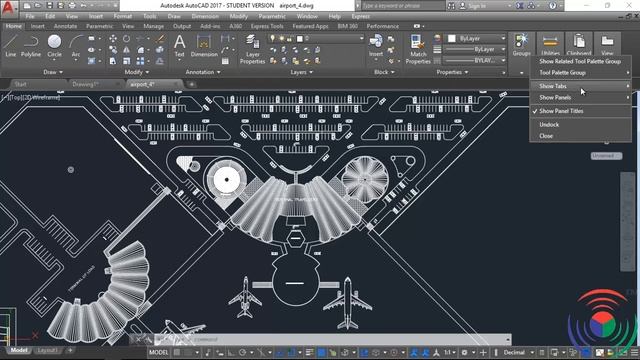Image resolution: width=640 pixels, height=360 pixels.
Task: Open Show Panels submenu
Action: click(580, 98)
